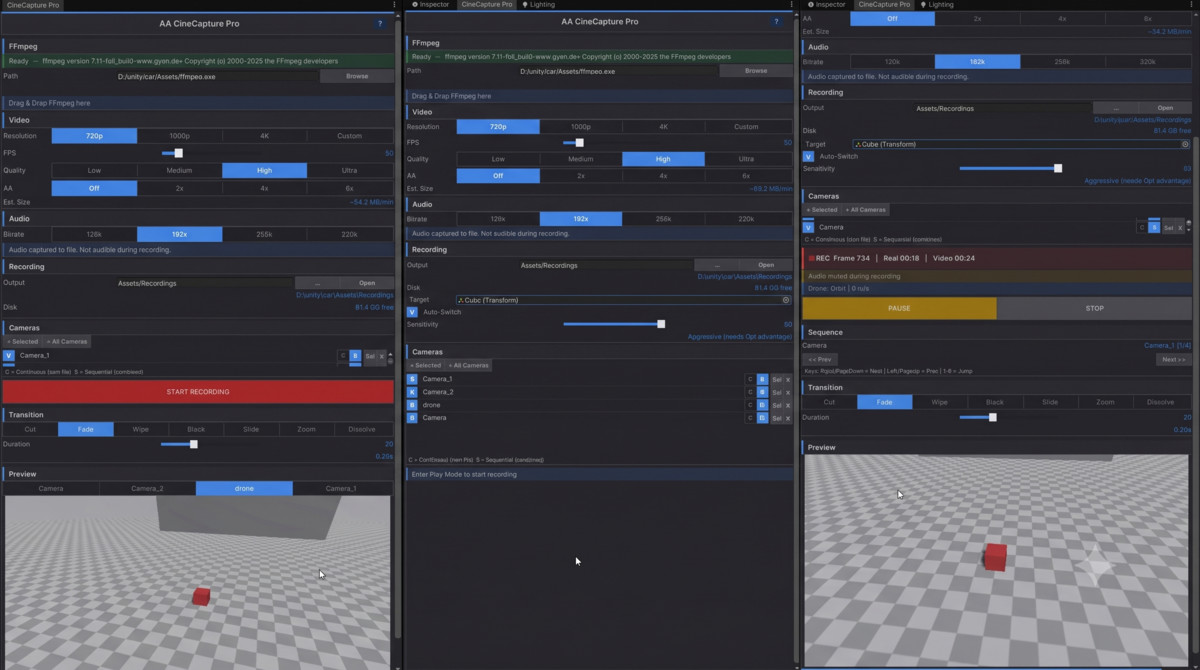The height and width of the screenshot is (670, 1200).
Task: Click output browse '...' button in right panel
Action: (x=1116, y=108)
